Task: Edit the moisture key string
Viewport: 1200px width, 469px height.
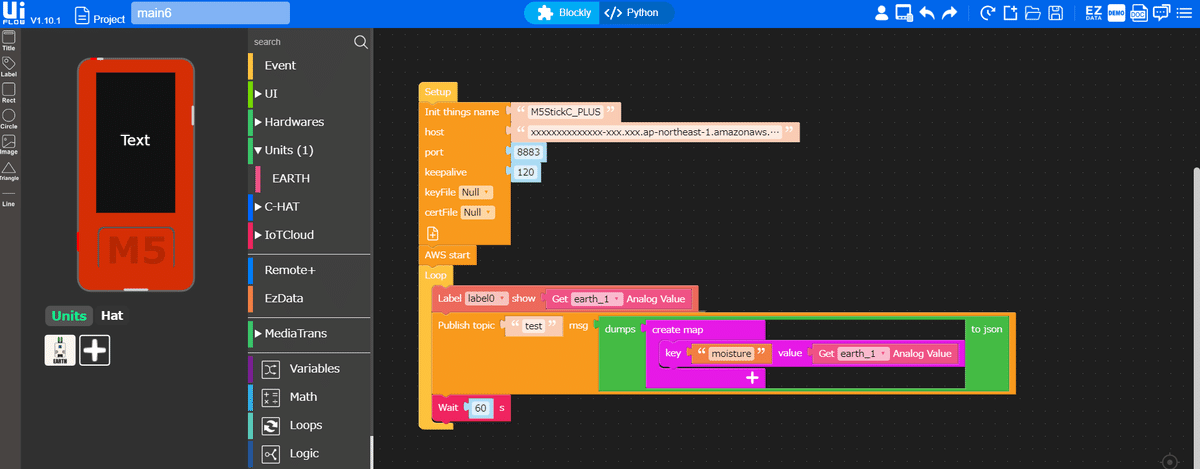Action: tap(730, 353)
